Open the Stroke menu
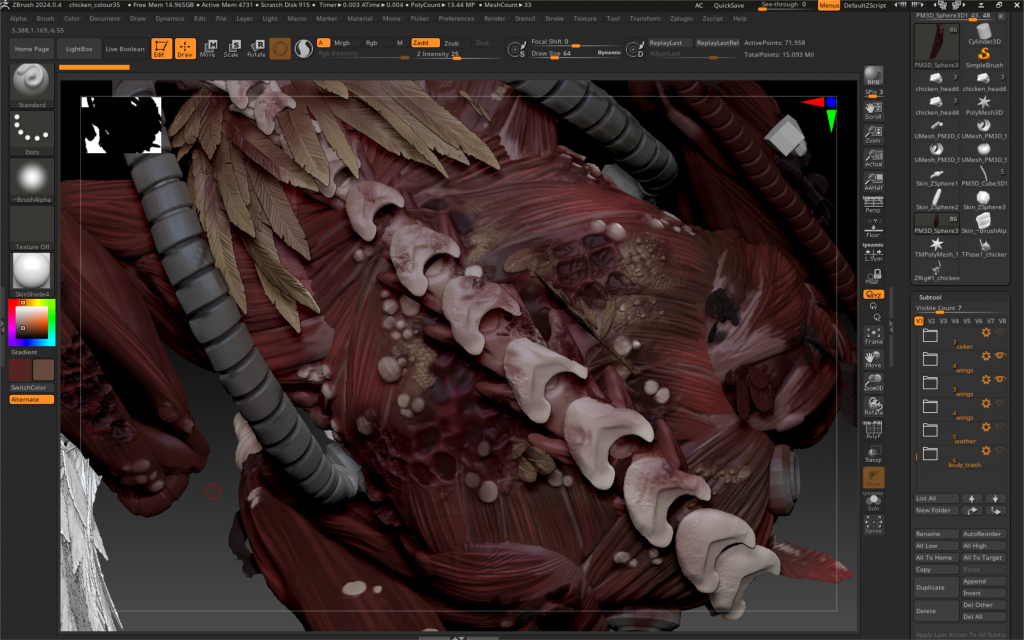The image size is (1024, 640). [554, 18]
